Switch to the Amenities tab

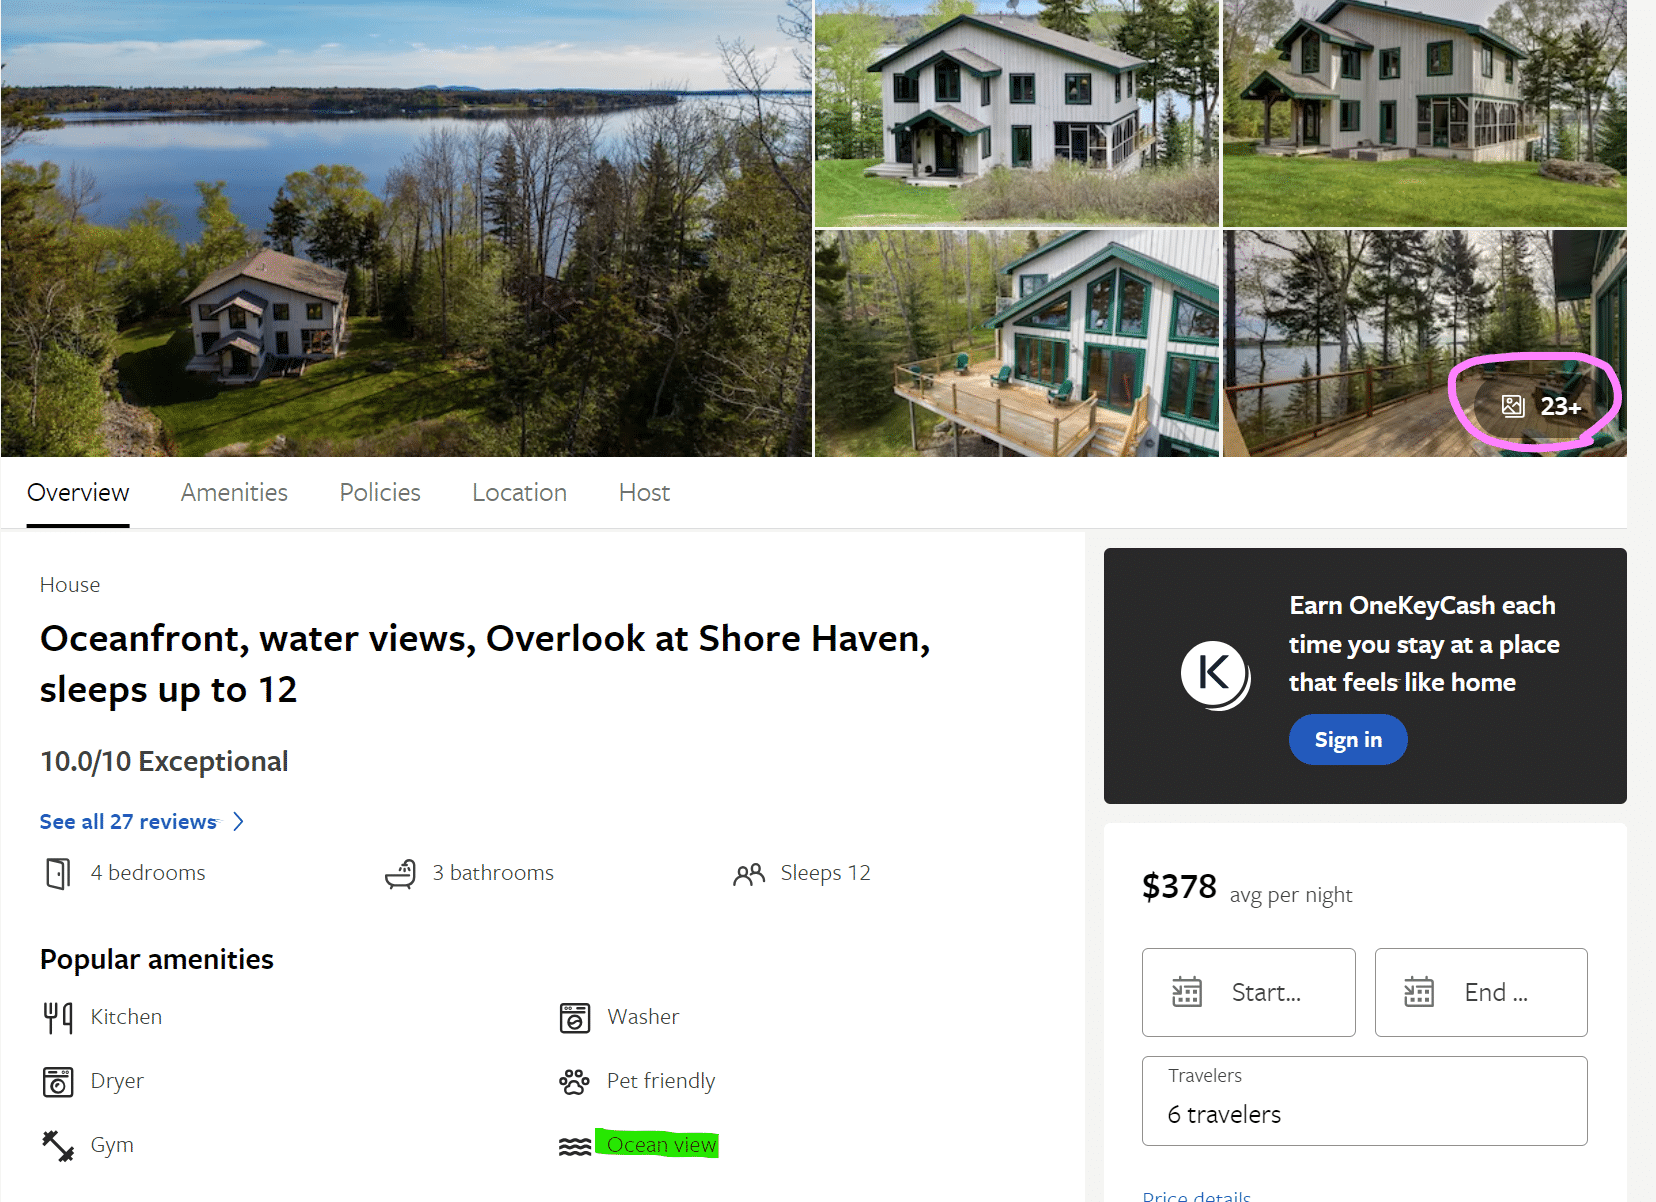click(x=234, y=493)
